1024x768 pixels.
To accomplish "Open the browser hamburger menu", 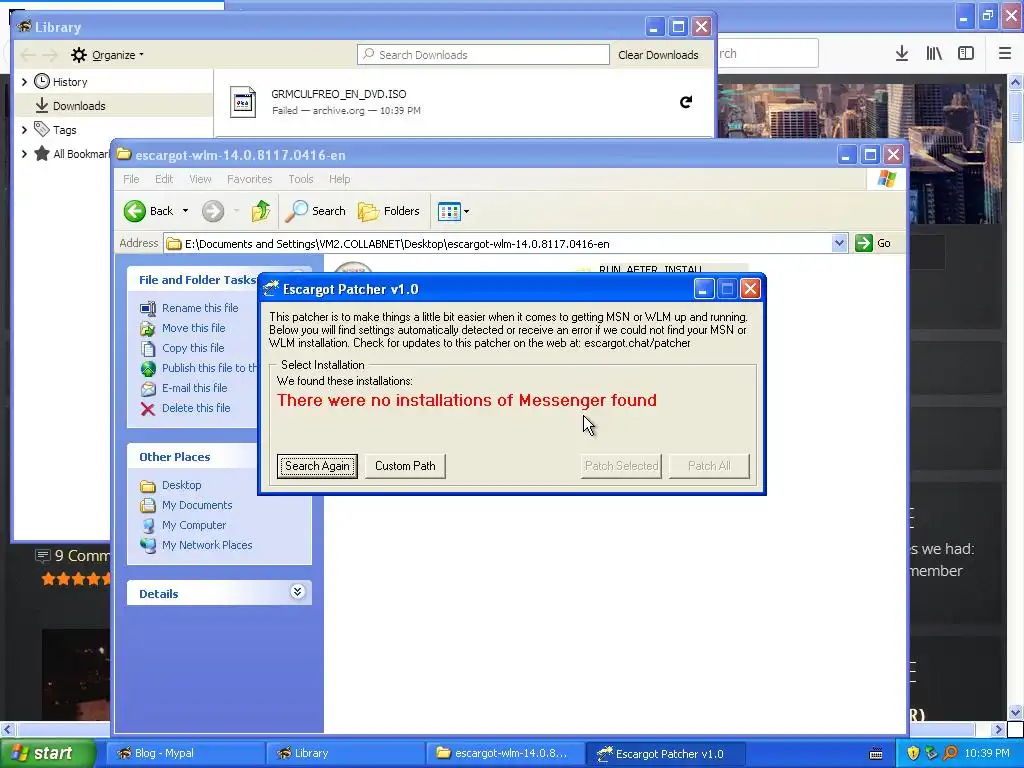I will point(1005,54).
